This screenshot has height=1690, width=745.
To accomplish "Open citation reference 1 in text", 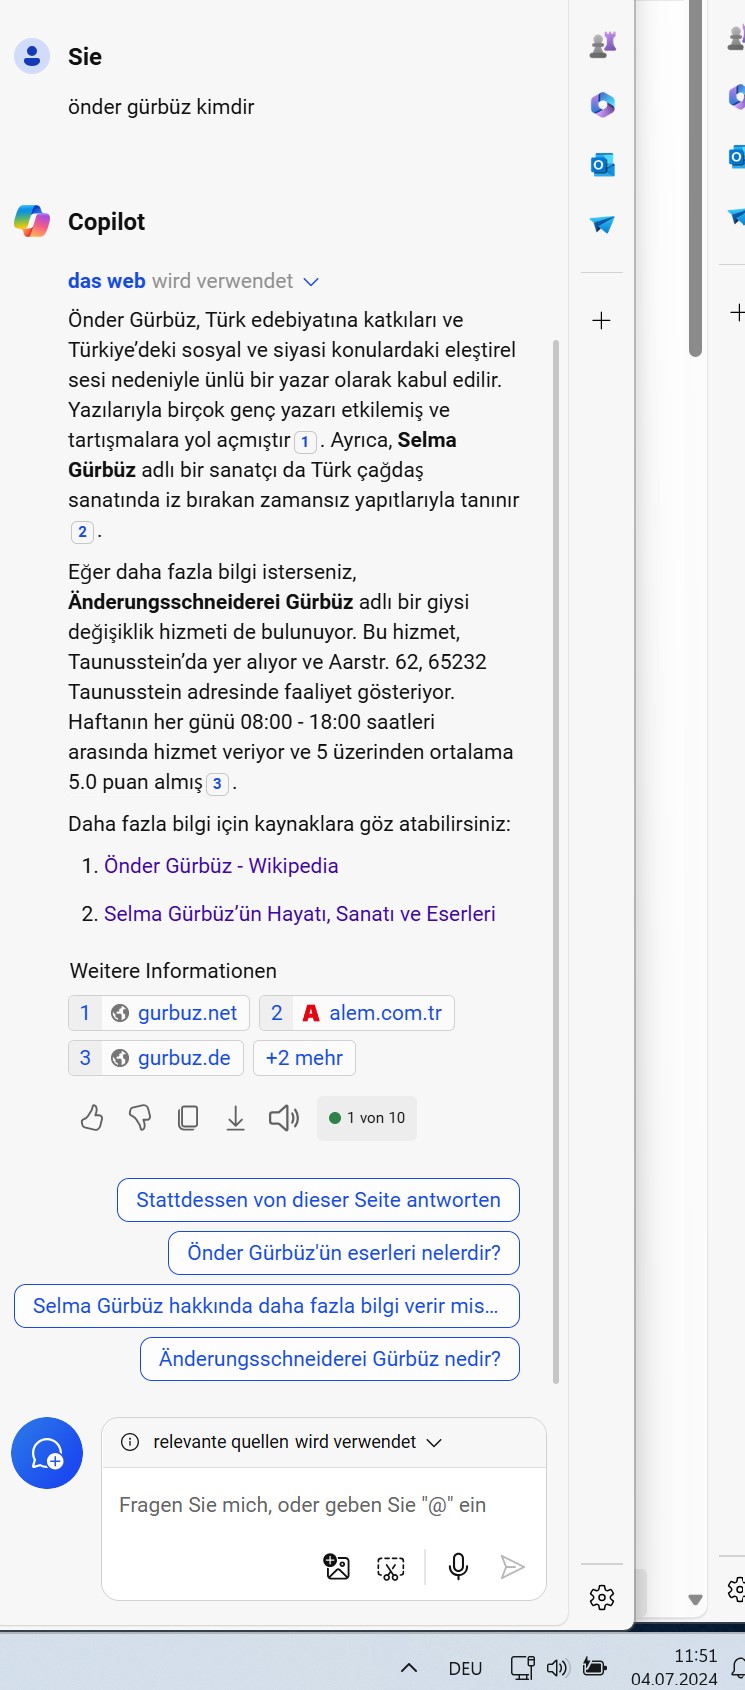I will [x=305, y=441].
